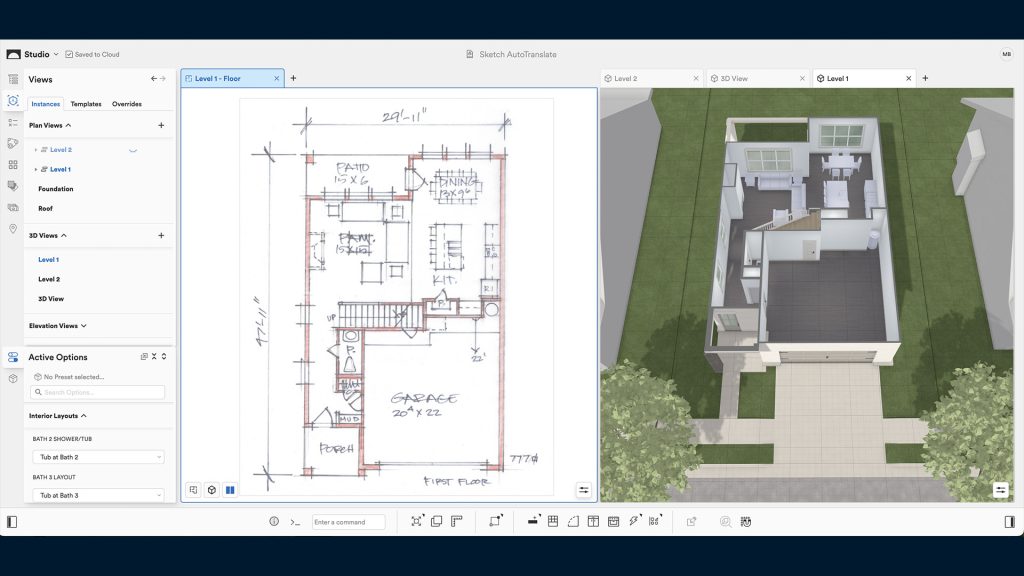Image resolution: width=1024 pixels, height=576 pixels.
Task: Add a new Plan View with plus
Action: click(161, 125)
